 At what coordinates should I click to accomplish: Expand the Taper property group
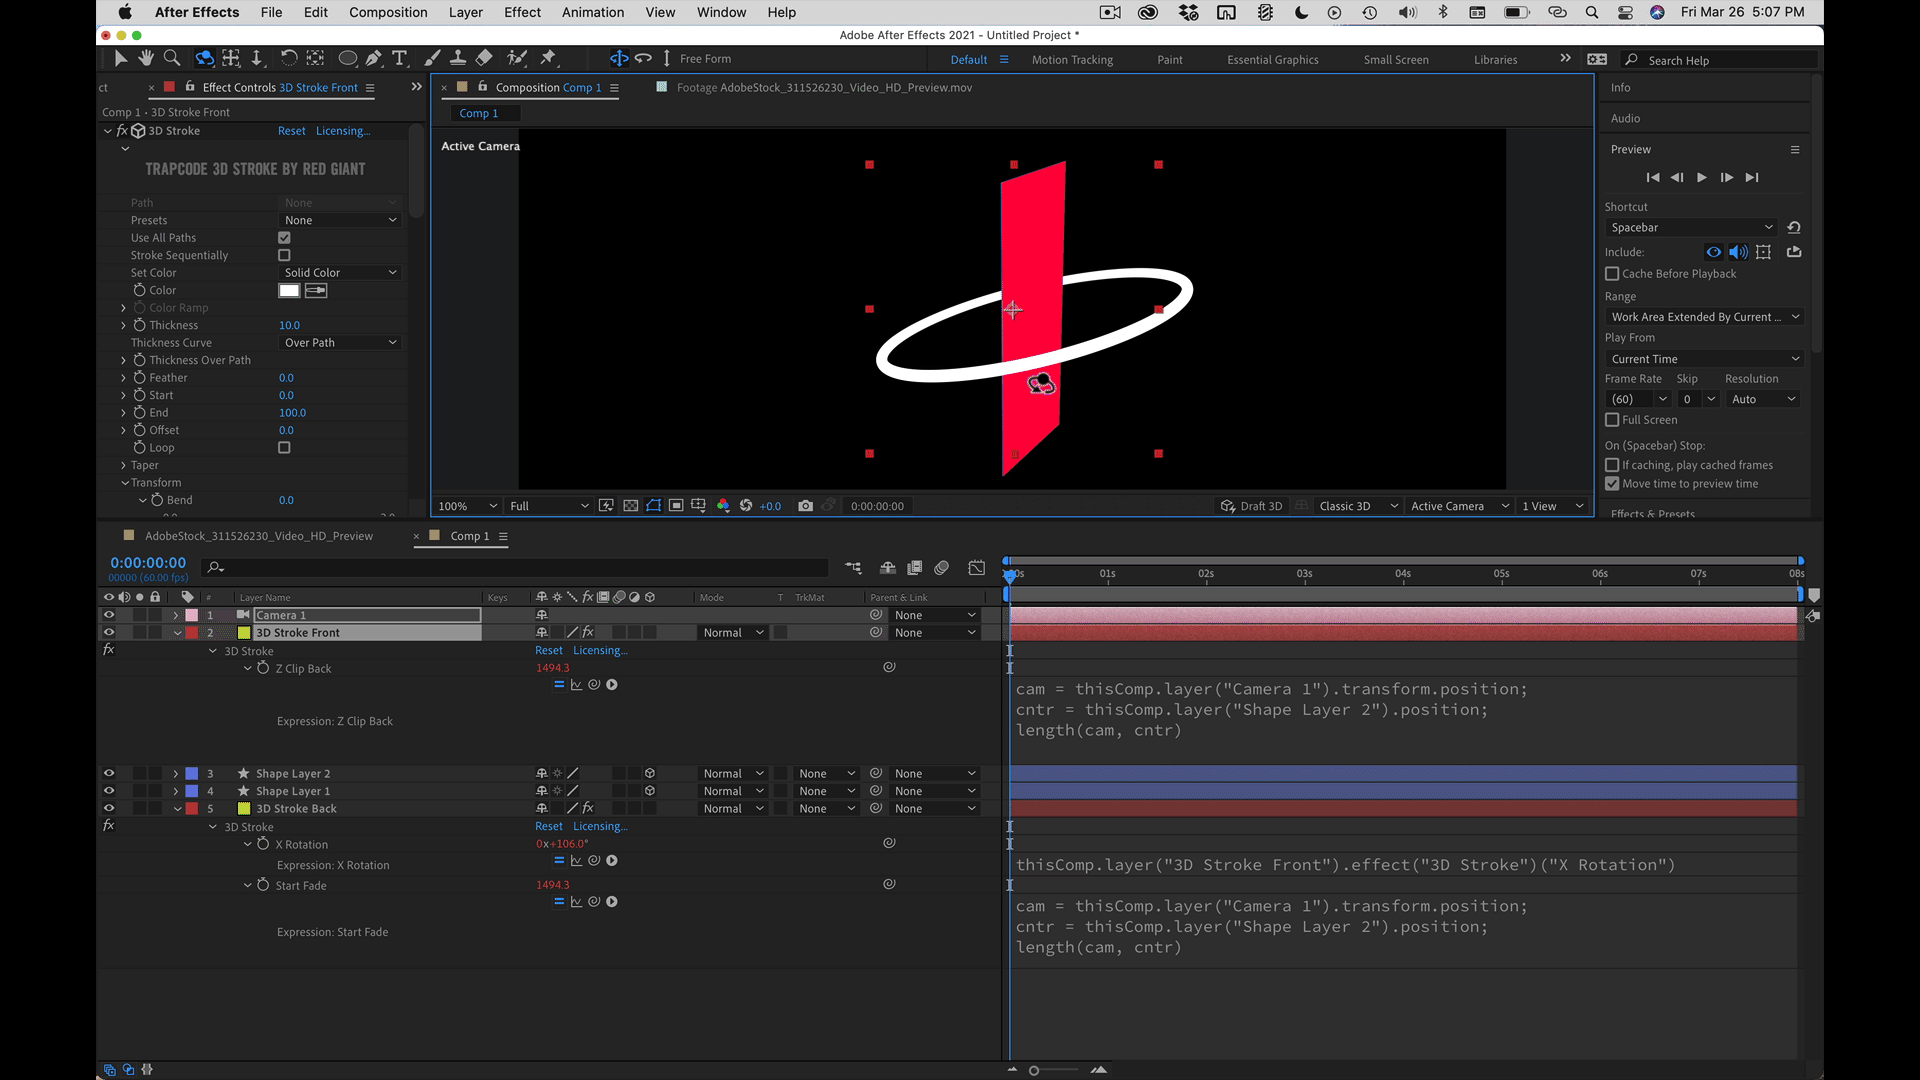(124, 465)
